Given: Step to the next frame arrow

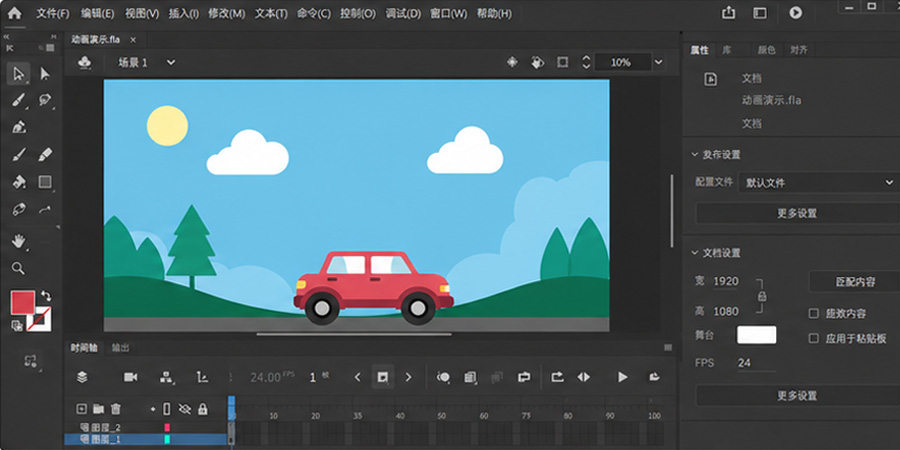Looking at the screenshot, I should pos(408,377).
